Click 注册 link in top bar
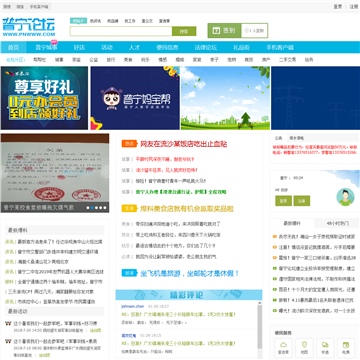Image resolution: width=360 pixels, height=360 pixels. point(353,6)
